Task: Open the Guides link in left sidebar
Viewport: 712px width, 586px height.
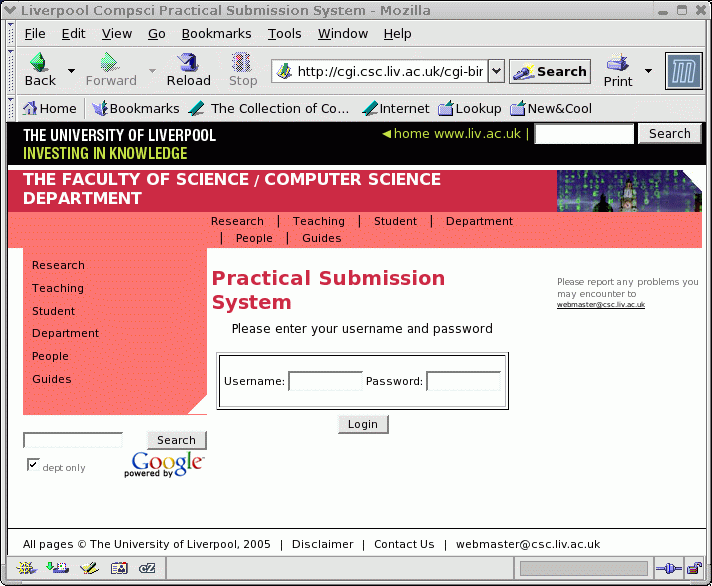Action: pyautogui.click(x=52, y=379)
